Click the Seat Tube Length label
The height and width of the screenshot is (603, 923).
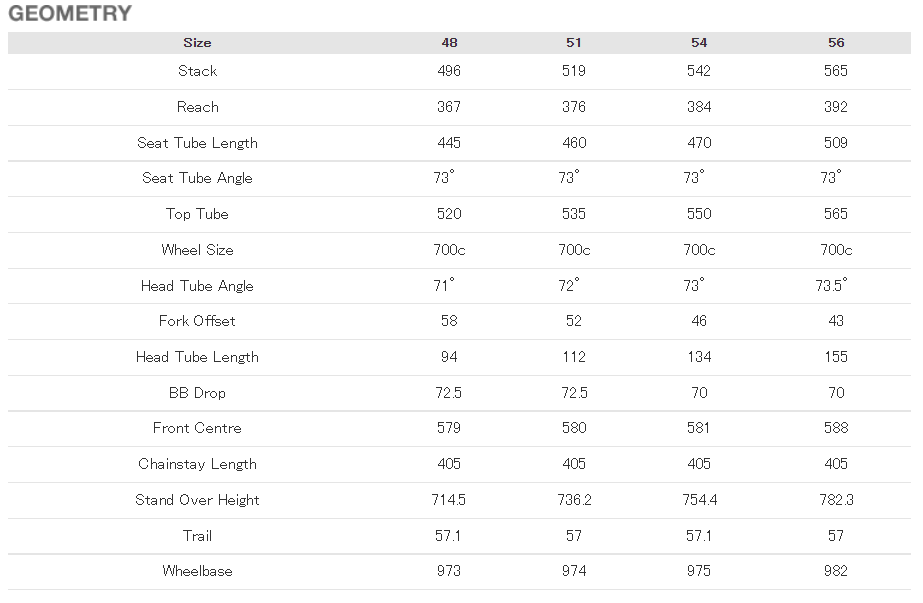click(x=197, y=143)
